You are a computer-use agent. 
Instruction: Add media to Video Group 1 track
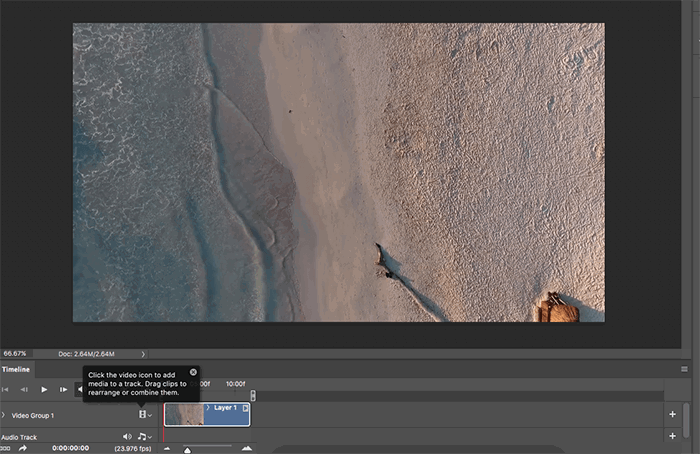672,414
